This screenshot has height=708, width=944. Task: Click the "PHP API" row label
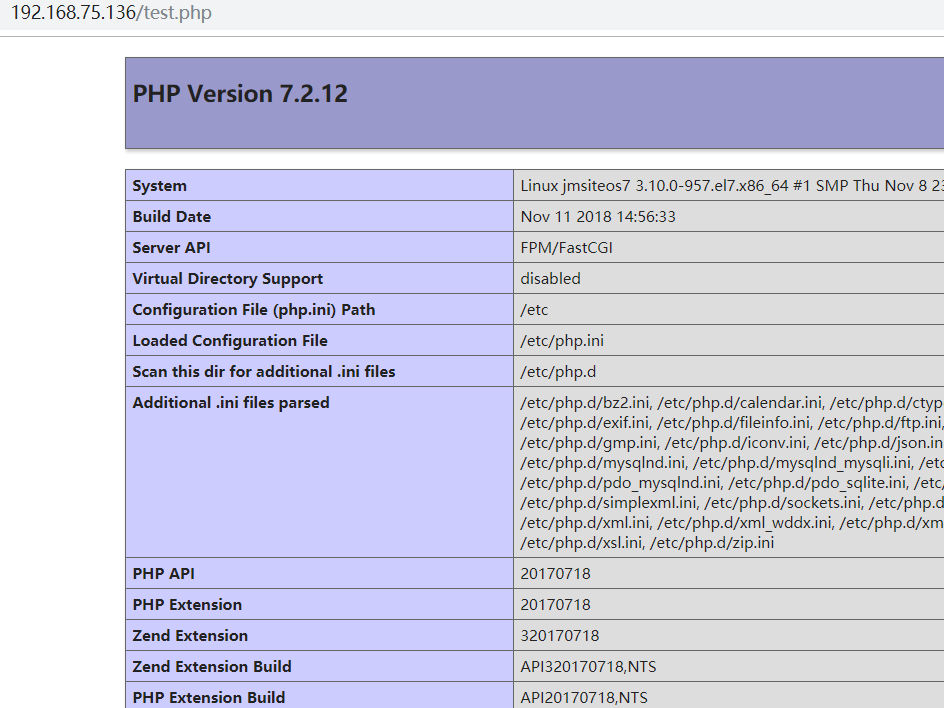(163, 574)
